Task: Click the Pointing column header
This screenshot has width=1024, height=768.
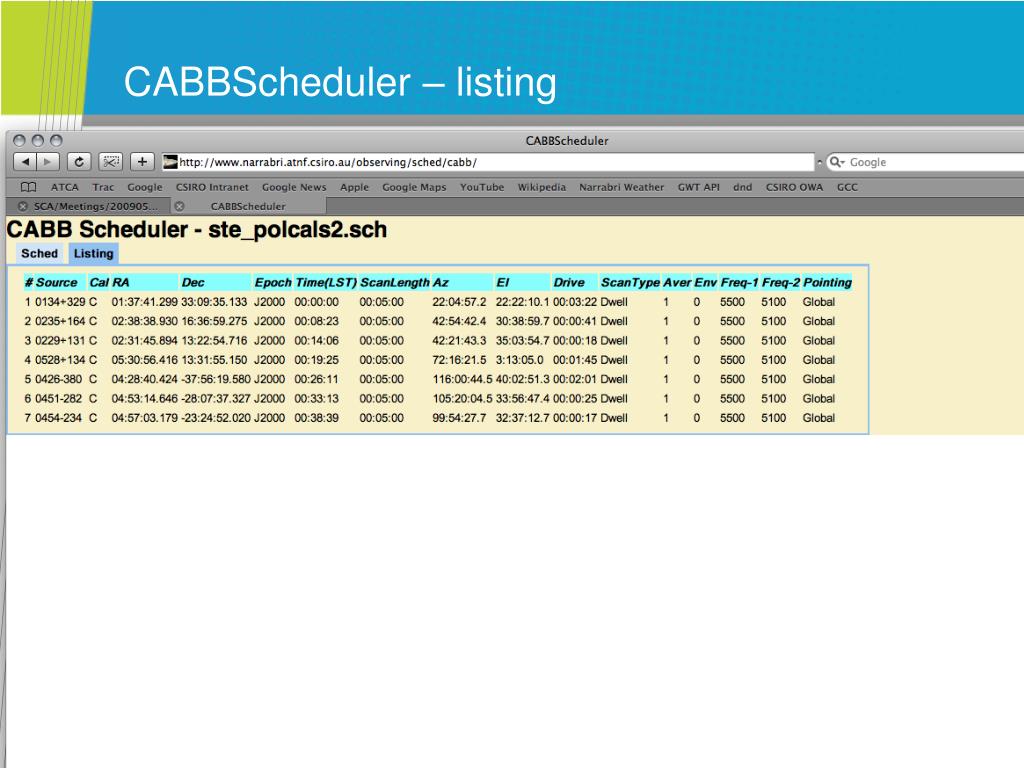Action: pos(827,282)
